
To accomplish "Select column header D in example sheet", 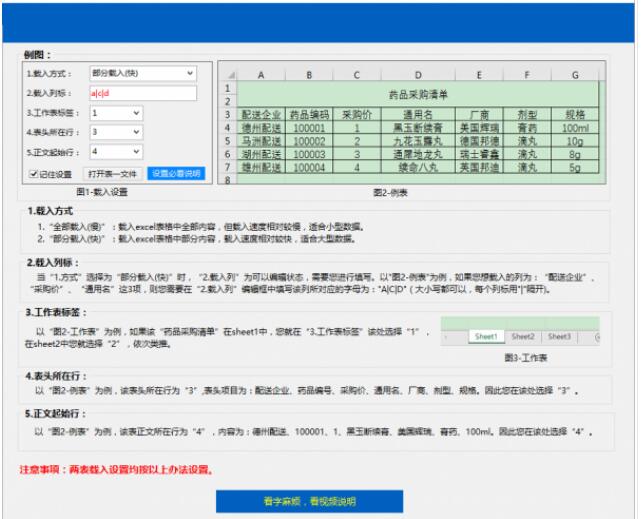I will [418, 75].
